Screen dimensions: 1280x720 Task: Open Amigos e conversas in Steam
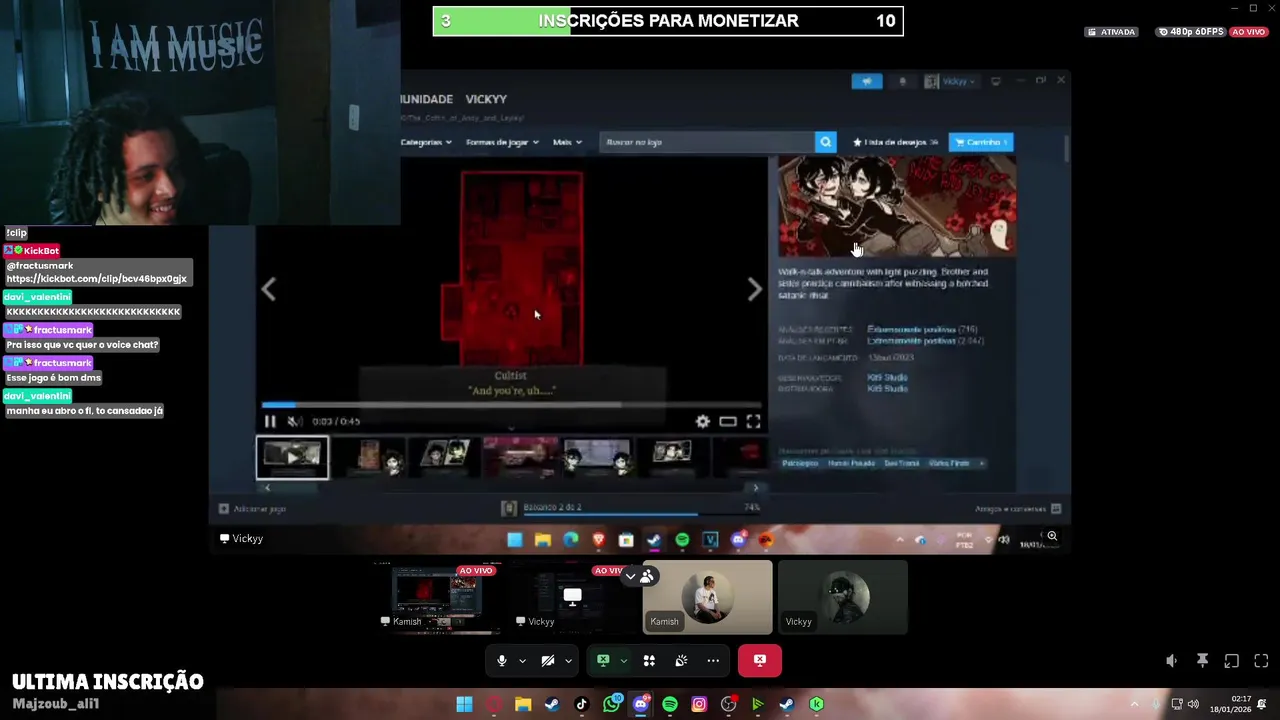(x=1018, y=508)
